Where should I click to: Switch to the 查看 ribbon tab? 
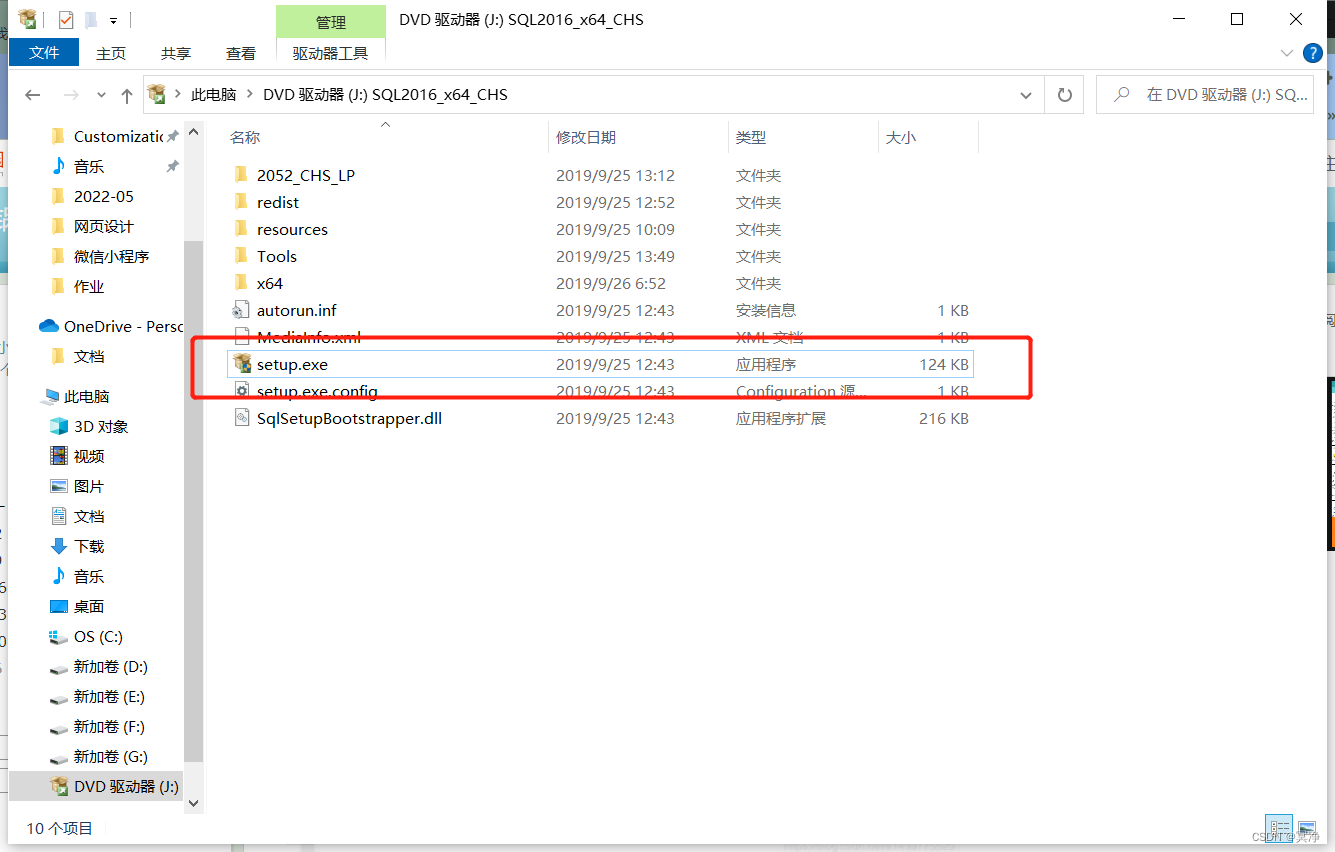(241, 53)
